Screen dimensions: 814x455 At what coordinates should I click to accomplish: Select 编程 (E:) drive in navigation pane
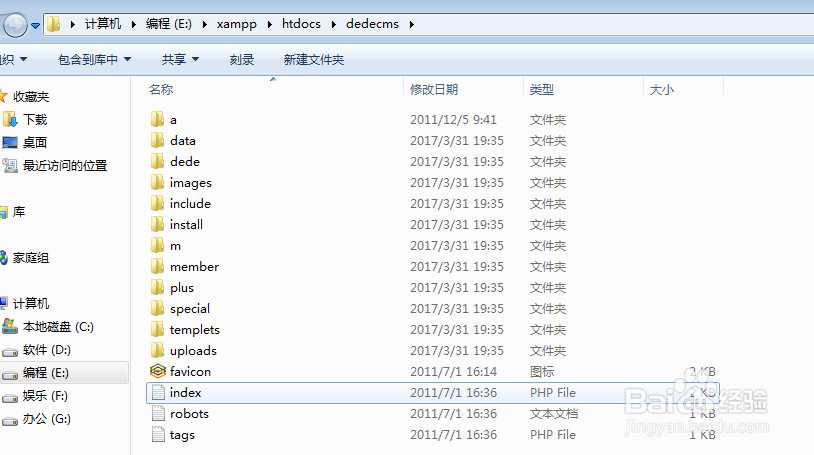tap(46, 373)
